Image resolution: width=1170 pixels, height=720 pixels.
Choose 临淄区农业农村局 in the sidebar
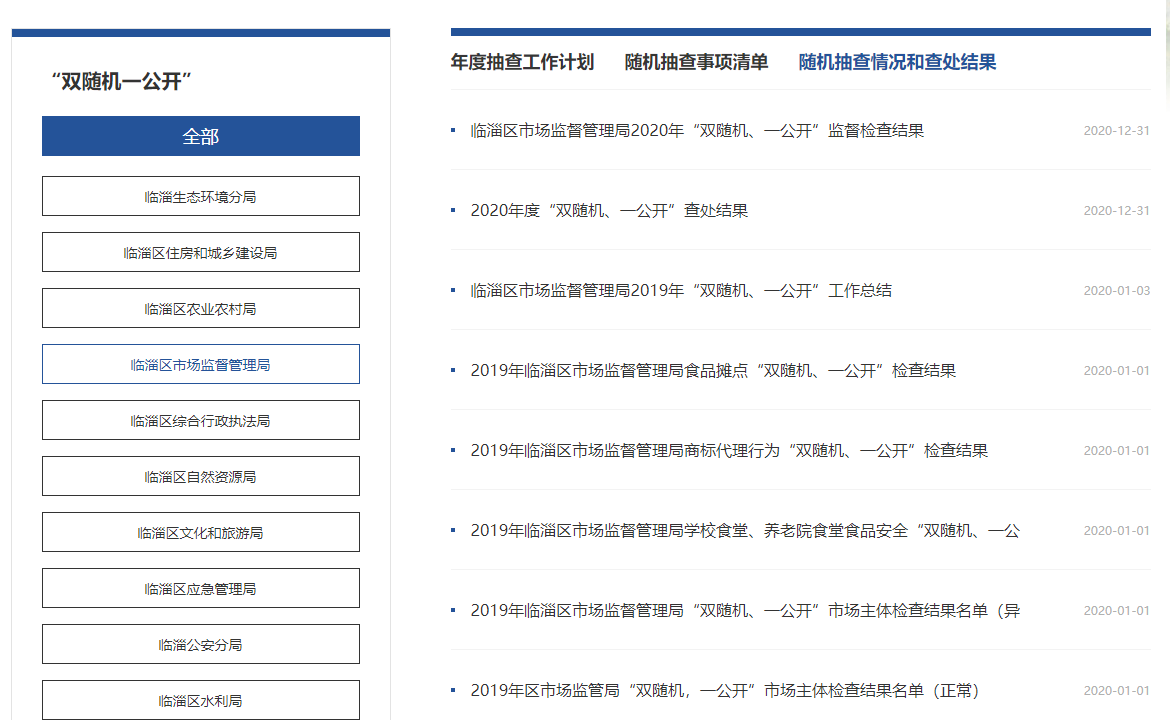[x=200, y=309]
